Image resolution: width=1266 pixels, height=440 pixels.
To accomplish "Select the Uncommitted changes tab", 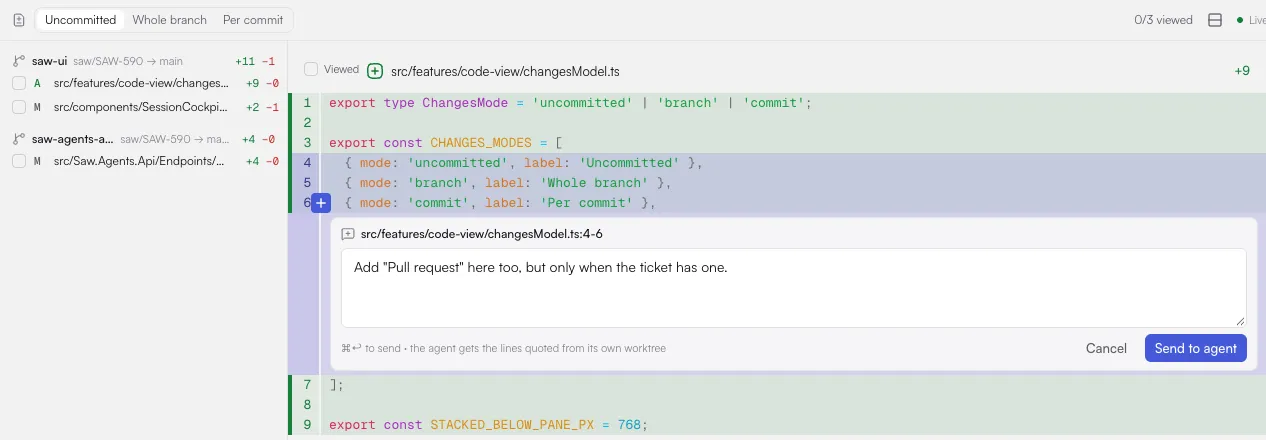I will point(81,20).
